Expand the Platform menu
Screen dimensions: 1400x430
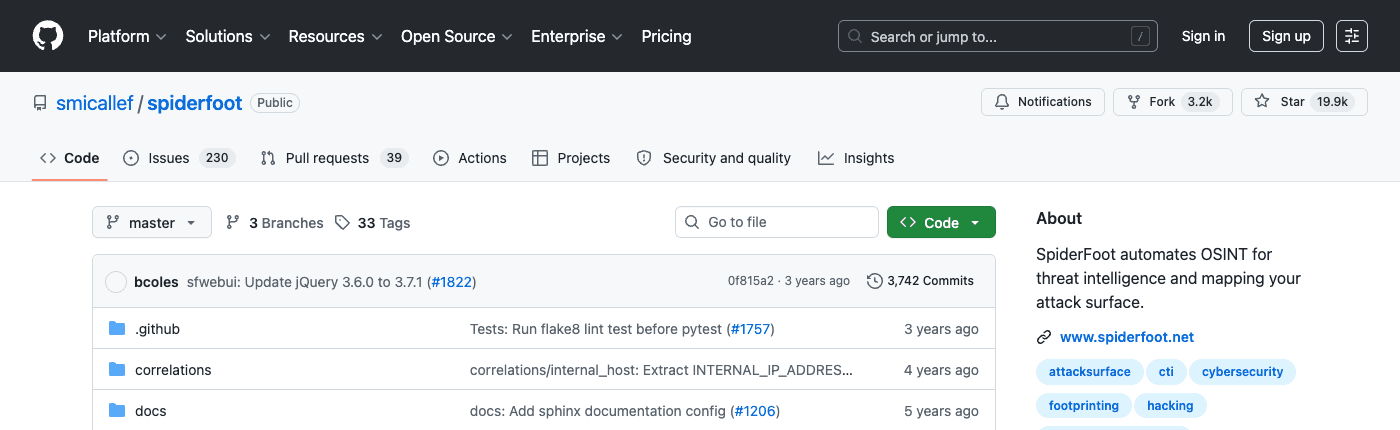pyautogui.click(x=126, y=36)
